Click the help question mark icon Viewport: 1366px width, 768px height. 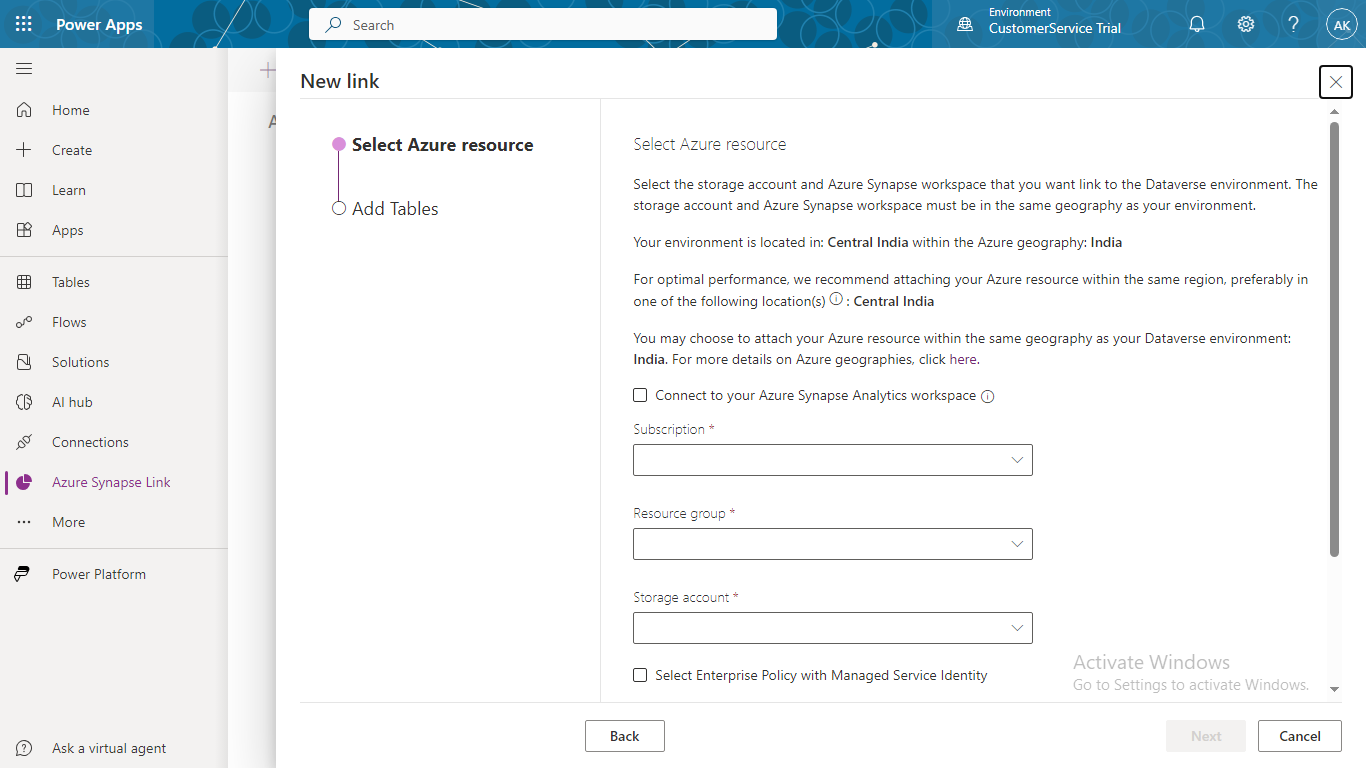tap(1293, 24)
